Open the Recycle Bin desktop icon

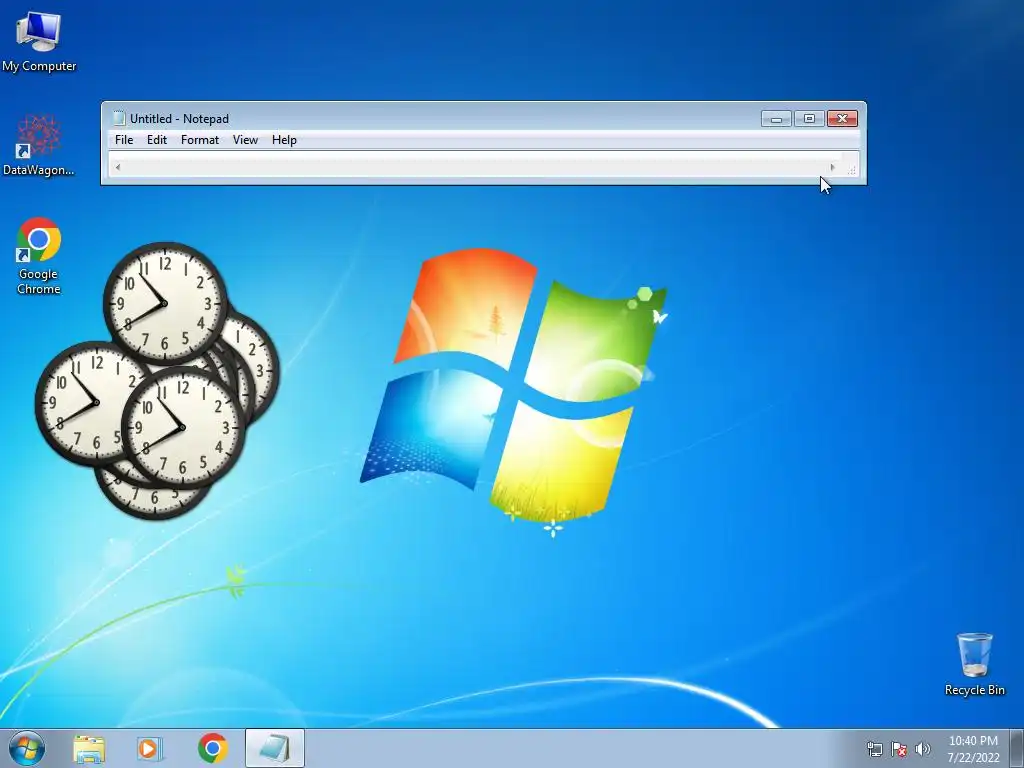(974, 664)
